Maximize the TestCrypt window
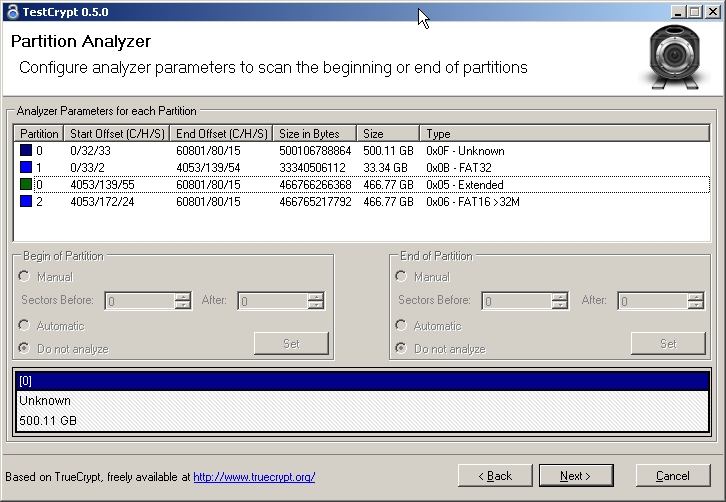726x502 pixels. pyautogui.click(x=694, y=12)
